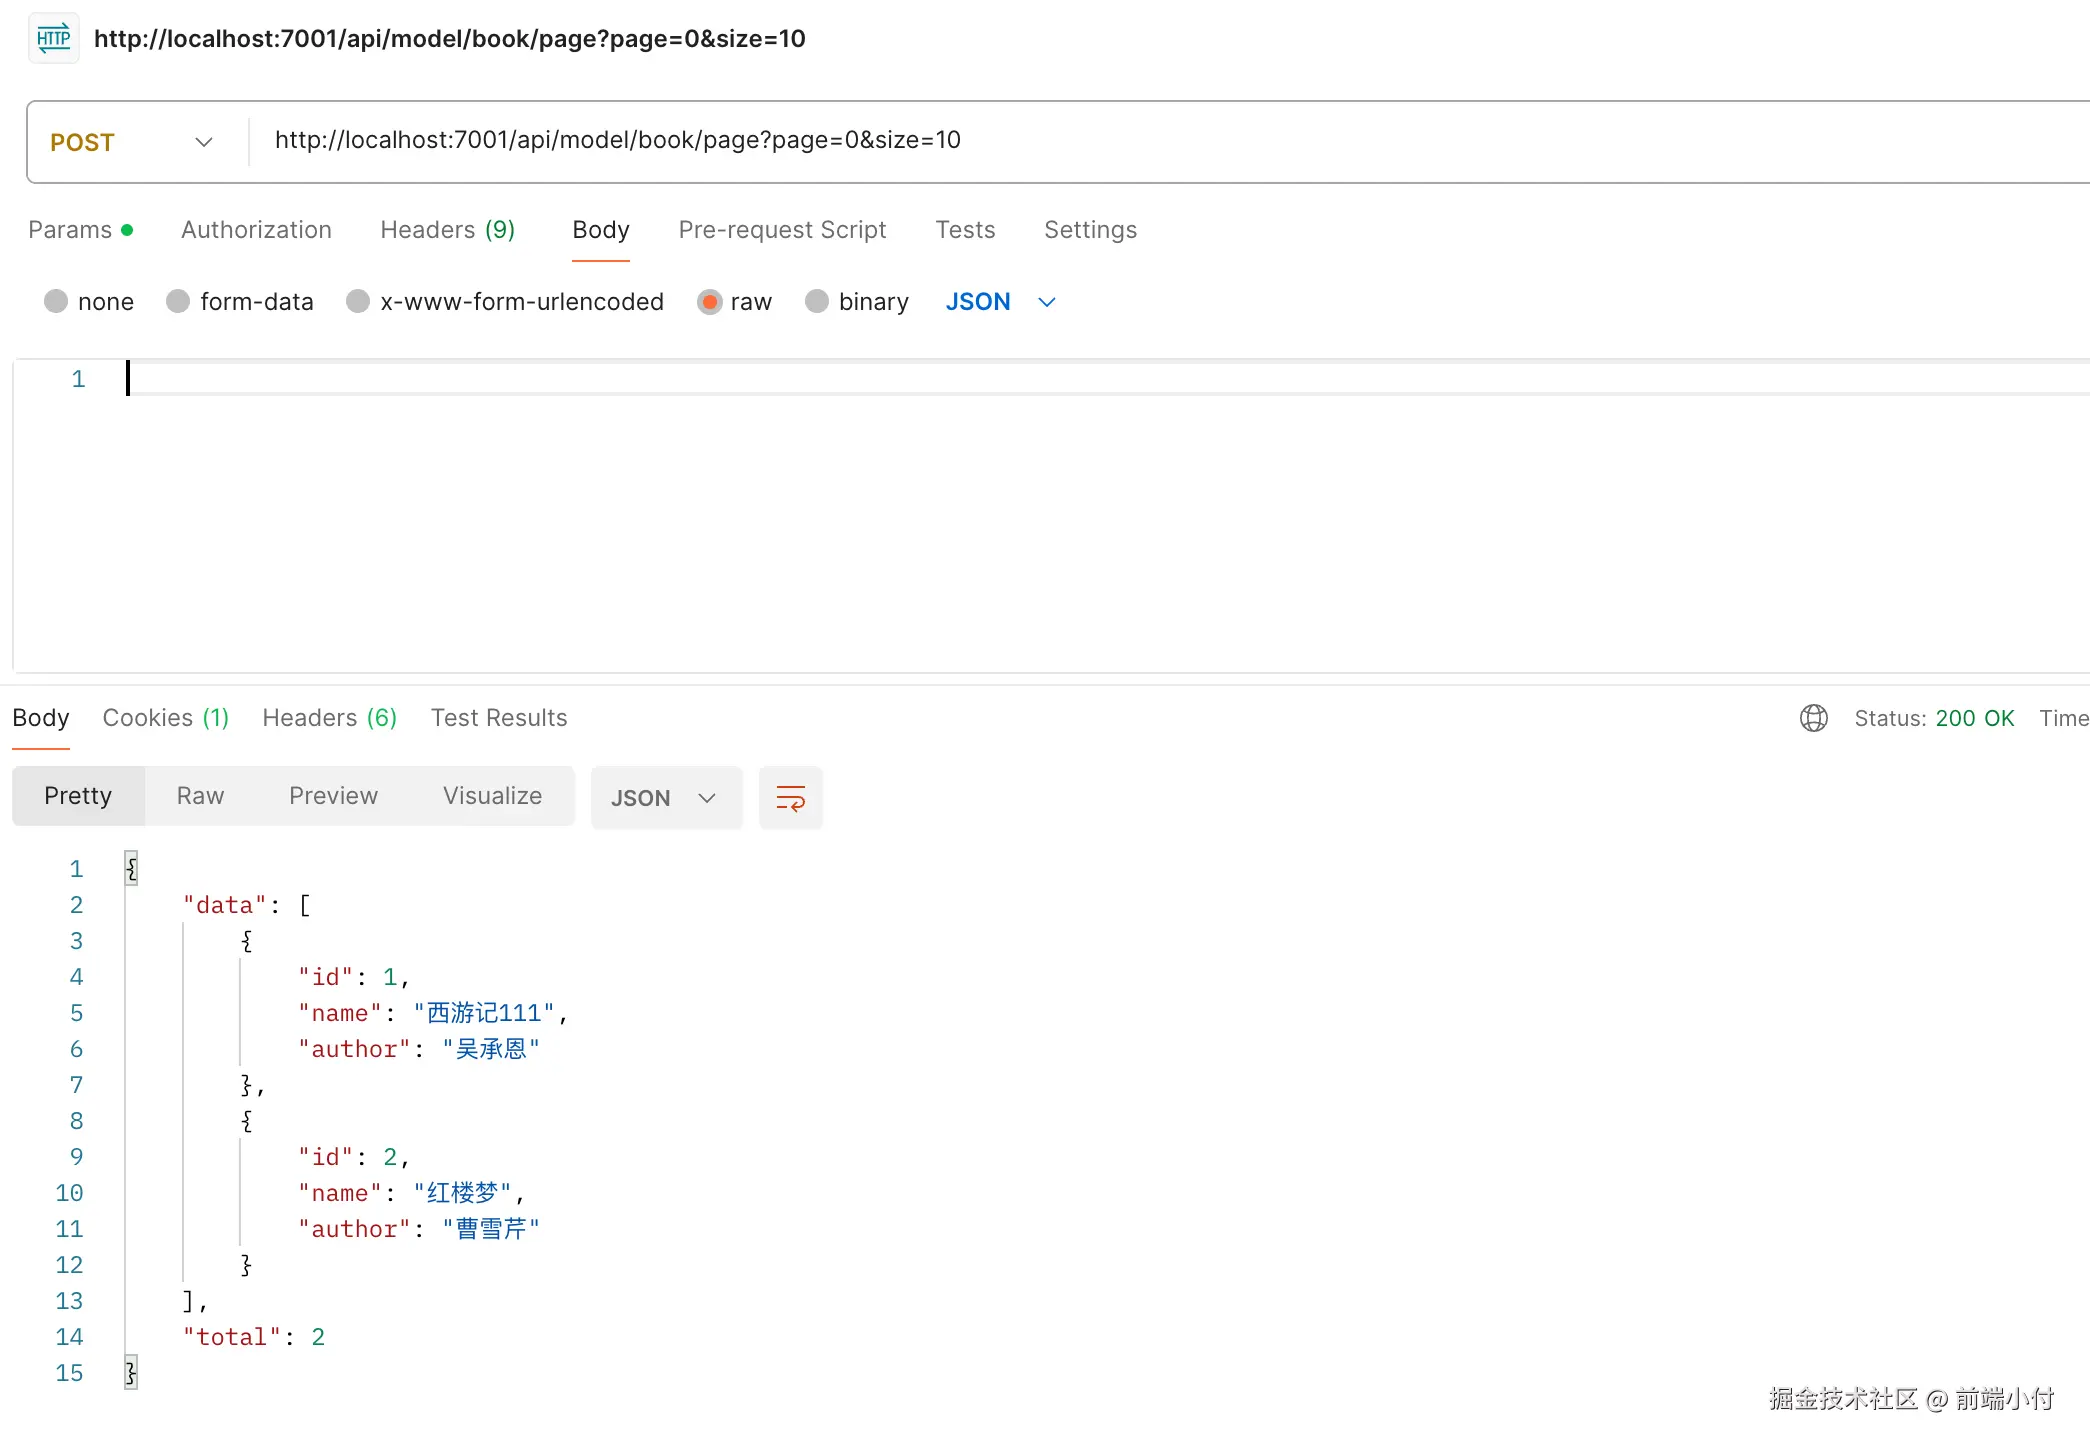Click the green Params indicator dot

(x=127, y=230)
